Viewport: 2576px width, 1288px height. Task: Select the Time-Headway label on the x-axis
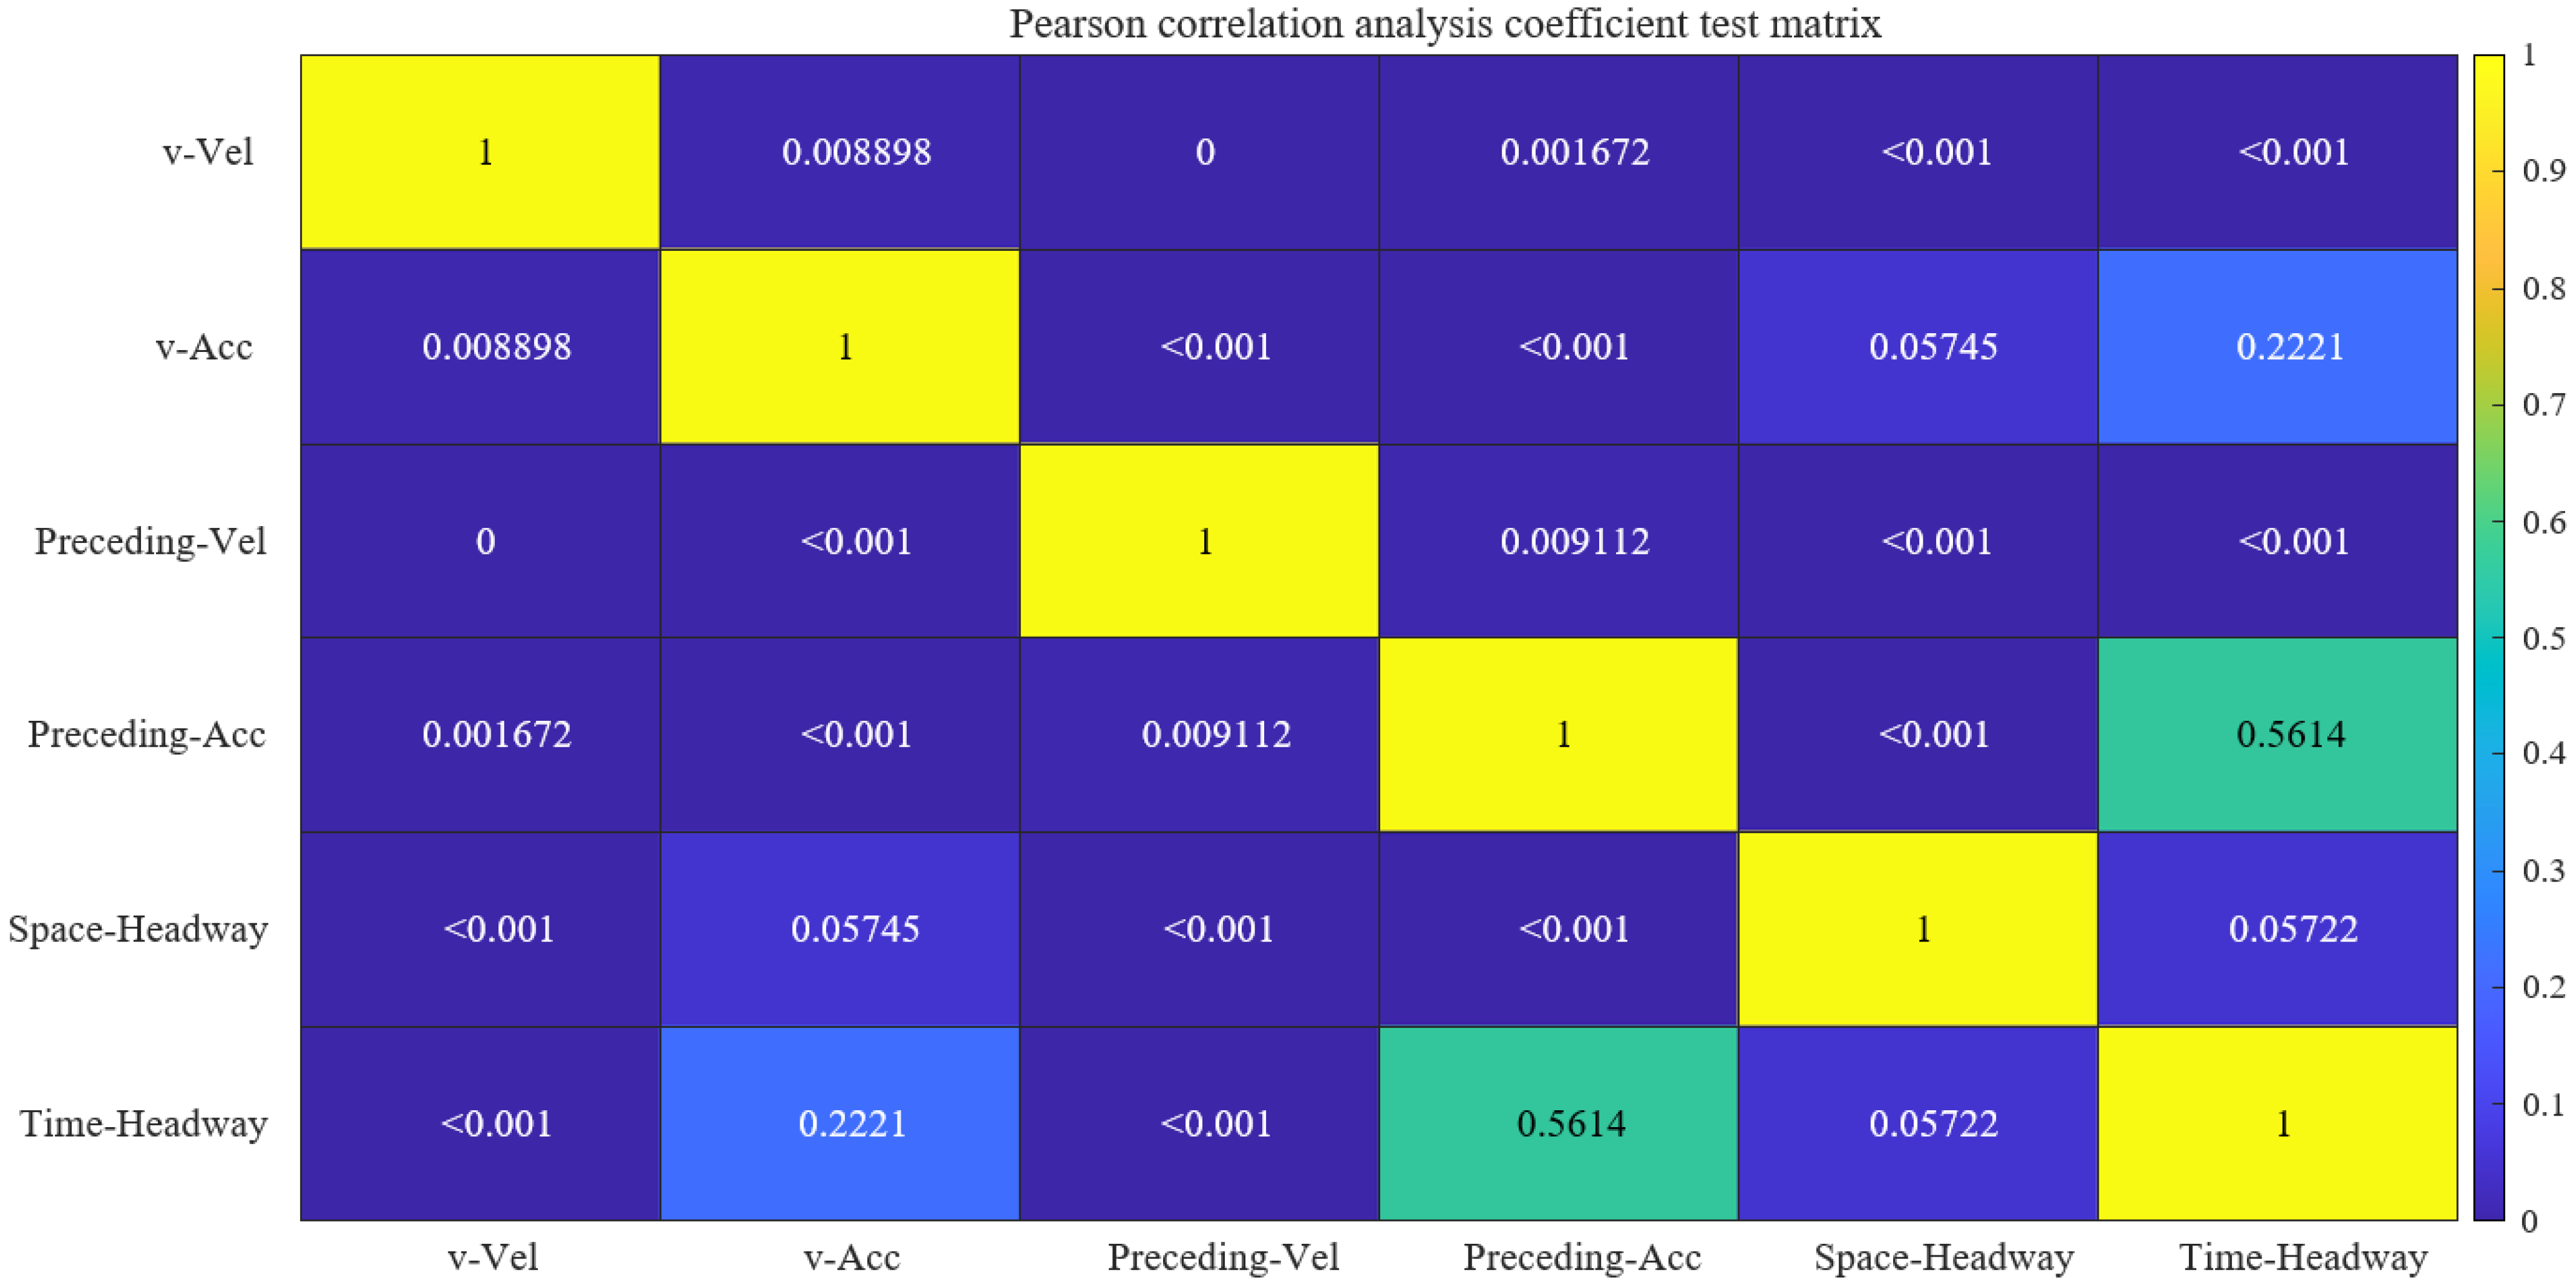click(x=2303, y=1257)
